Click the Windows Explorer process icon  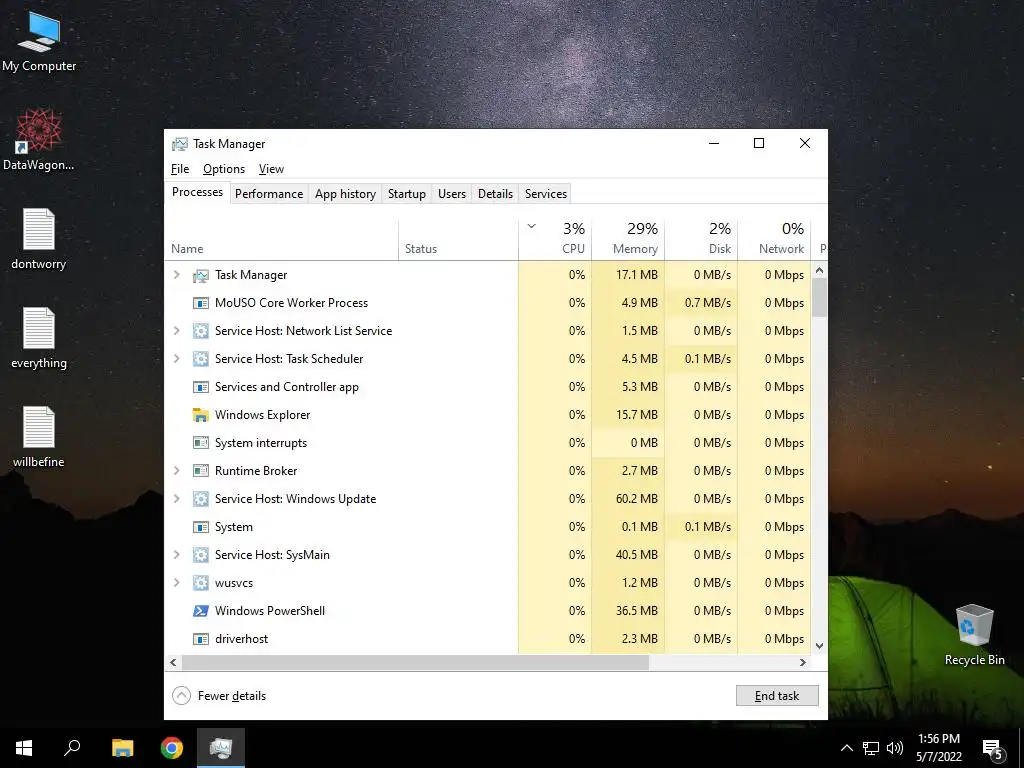[200, 415]
